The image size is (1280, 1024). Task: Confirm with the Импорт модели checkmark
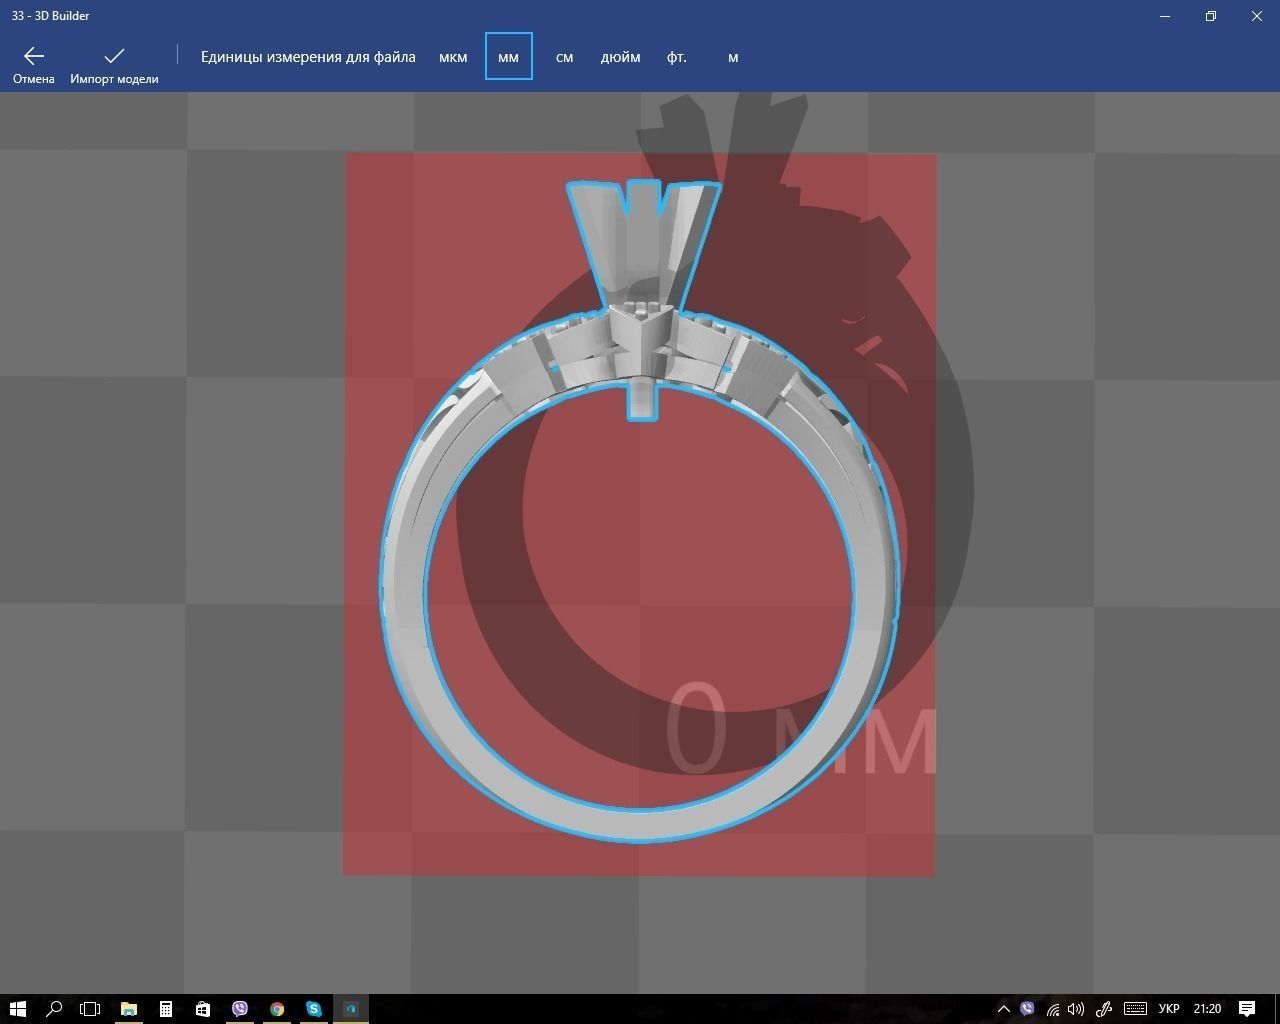coord(114,64)
